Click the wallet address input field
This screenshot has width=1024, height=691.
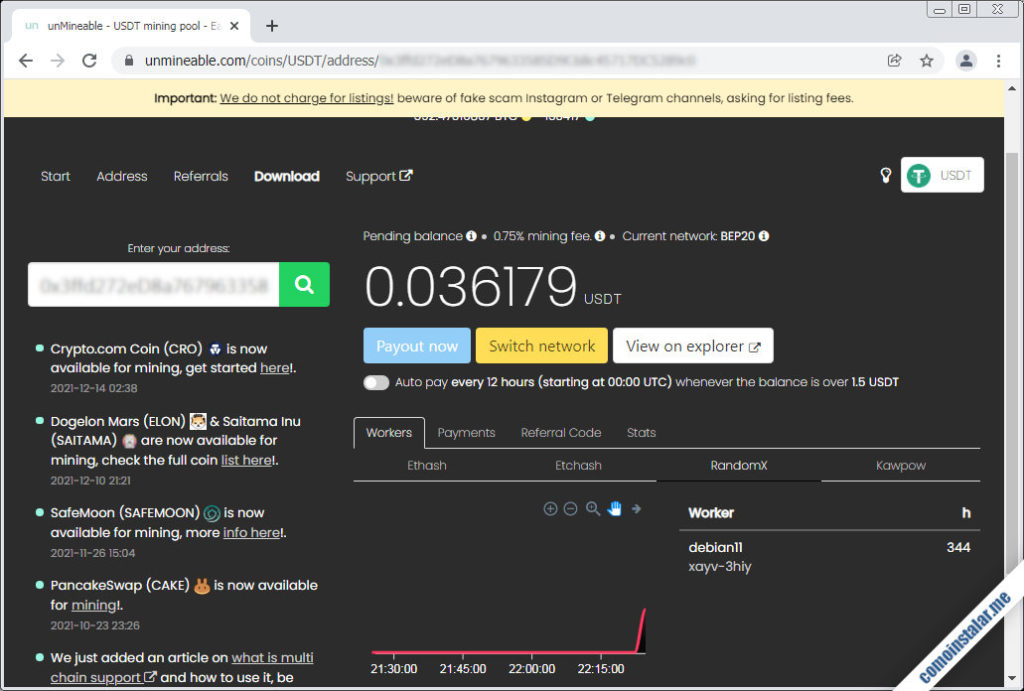(x=153, y=284)
